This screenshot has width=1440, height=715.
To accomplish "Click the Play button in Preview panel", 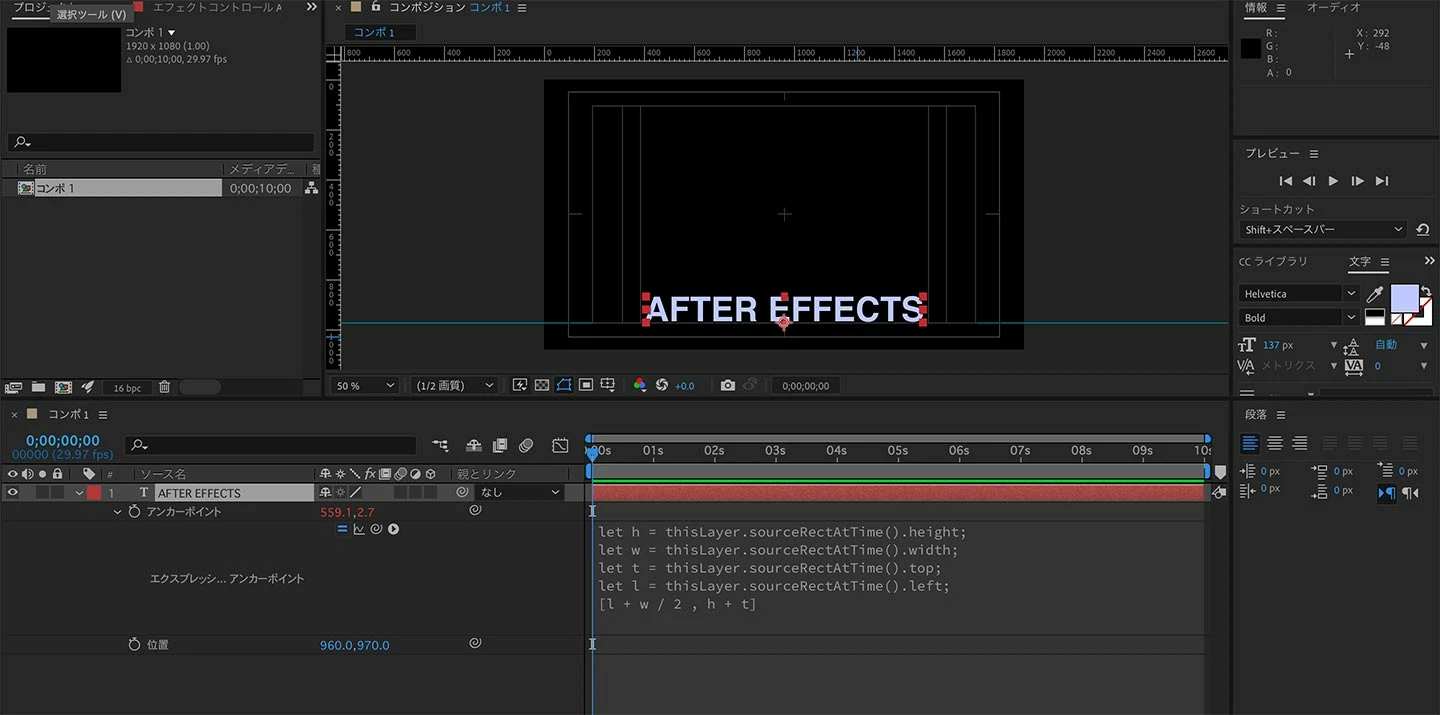I will [x=1333, y=181].
